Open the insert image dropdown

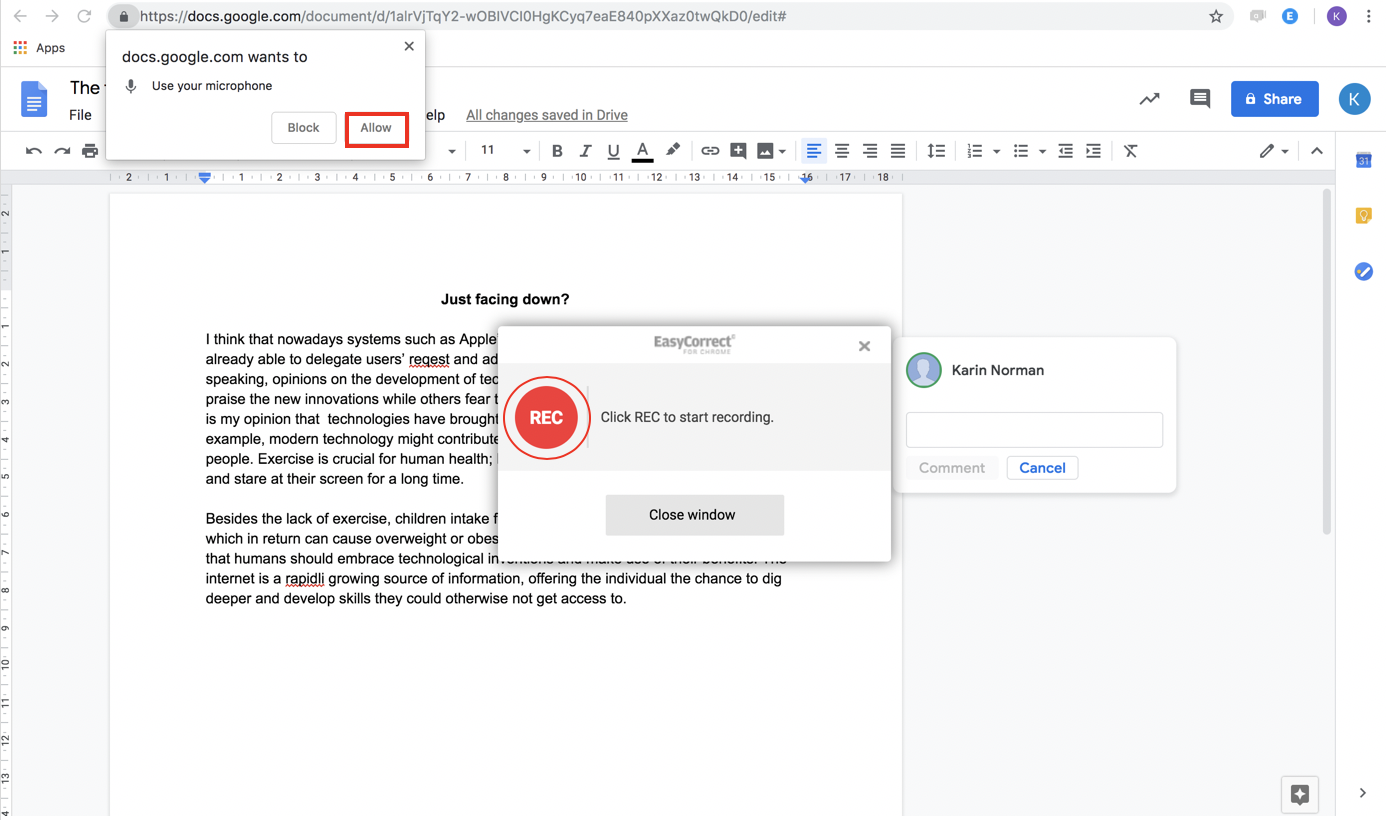tap(782, 152)
